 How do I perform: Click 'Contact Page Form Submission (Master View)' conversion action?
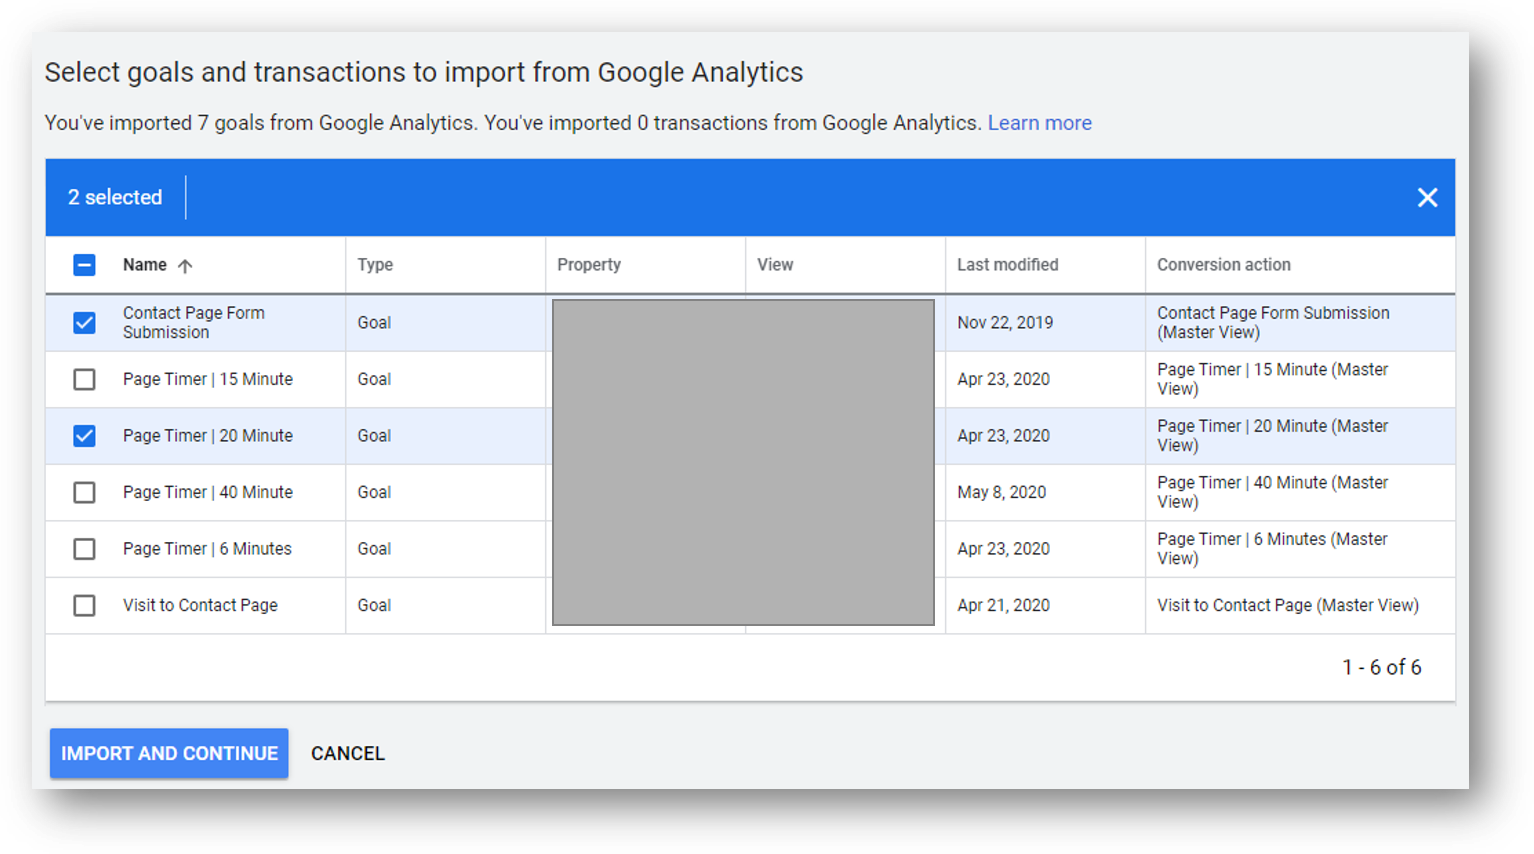tap(1273, 323)
